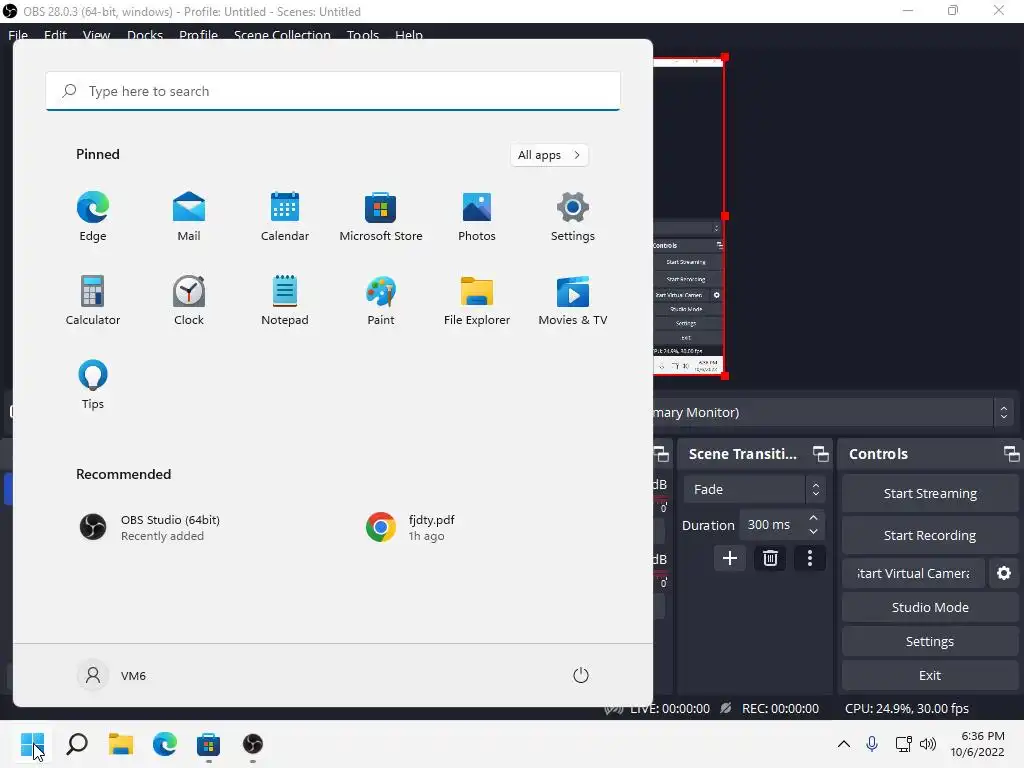Screen dimensions: 1024x768
Task: Click Start Recording
Action: pyautogui.click(x=930, y=536)
